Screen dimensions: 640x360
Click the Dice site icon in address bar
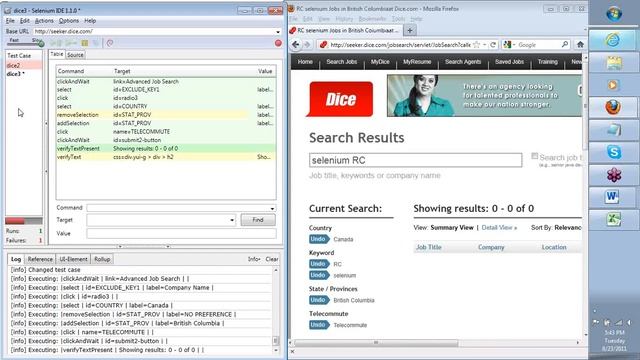323,44
